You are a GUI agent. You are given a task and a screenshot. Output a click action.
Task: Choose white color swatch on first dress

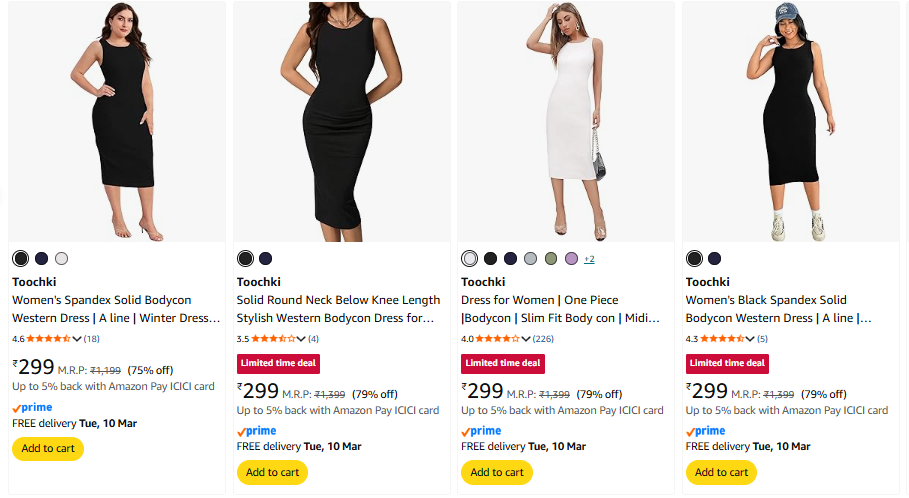(62, 259)
